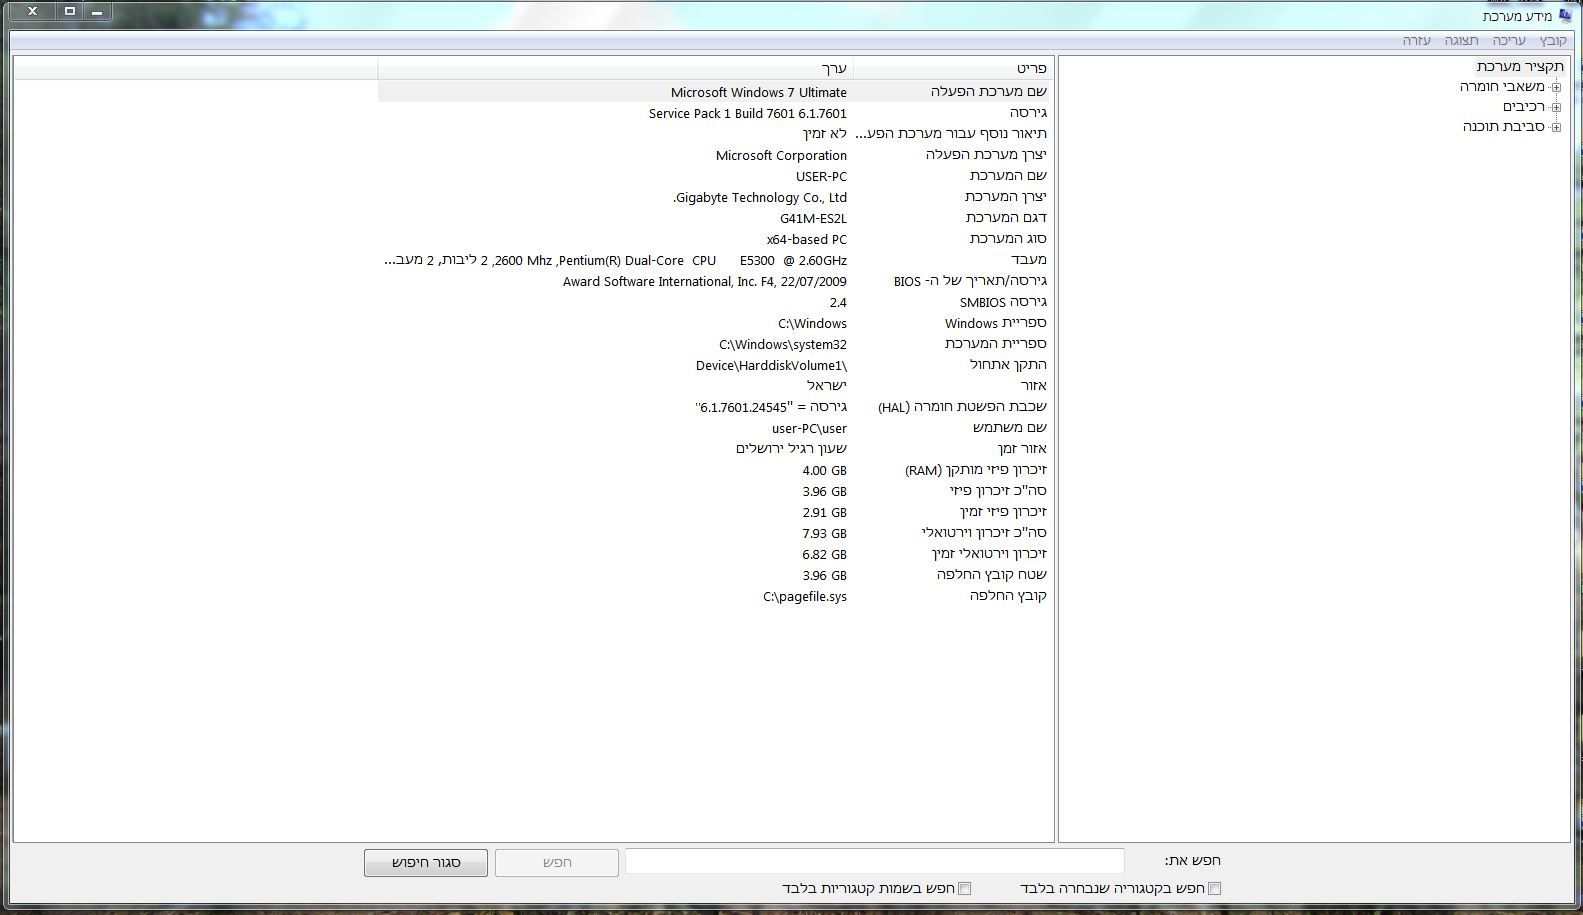Select the HAL version 6.1.7601.24545 value

[x=771, y=407]
